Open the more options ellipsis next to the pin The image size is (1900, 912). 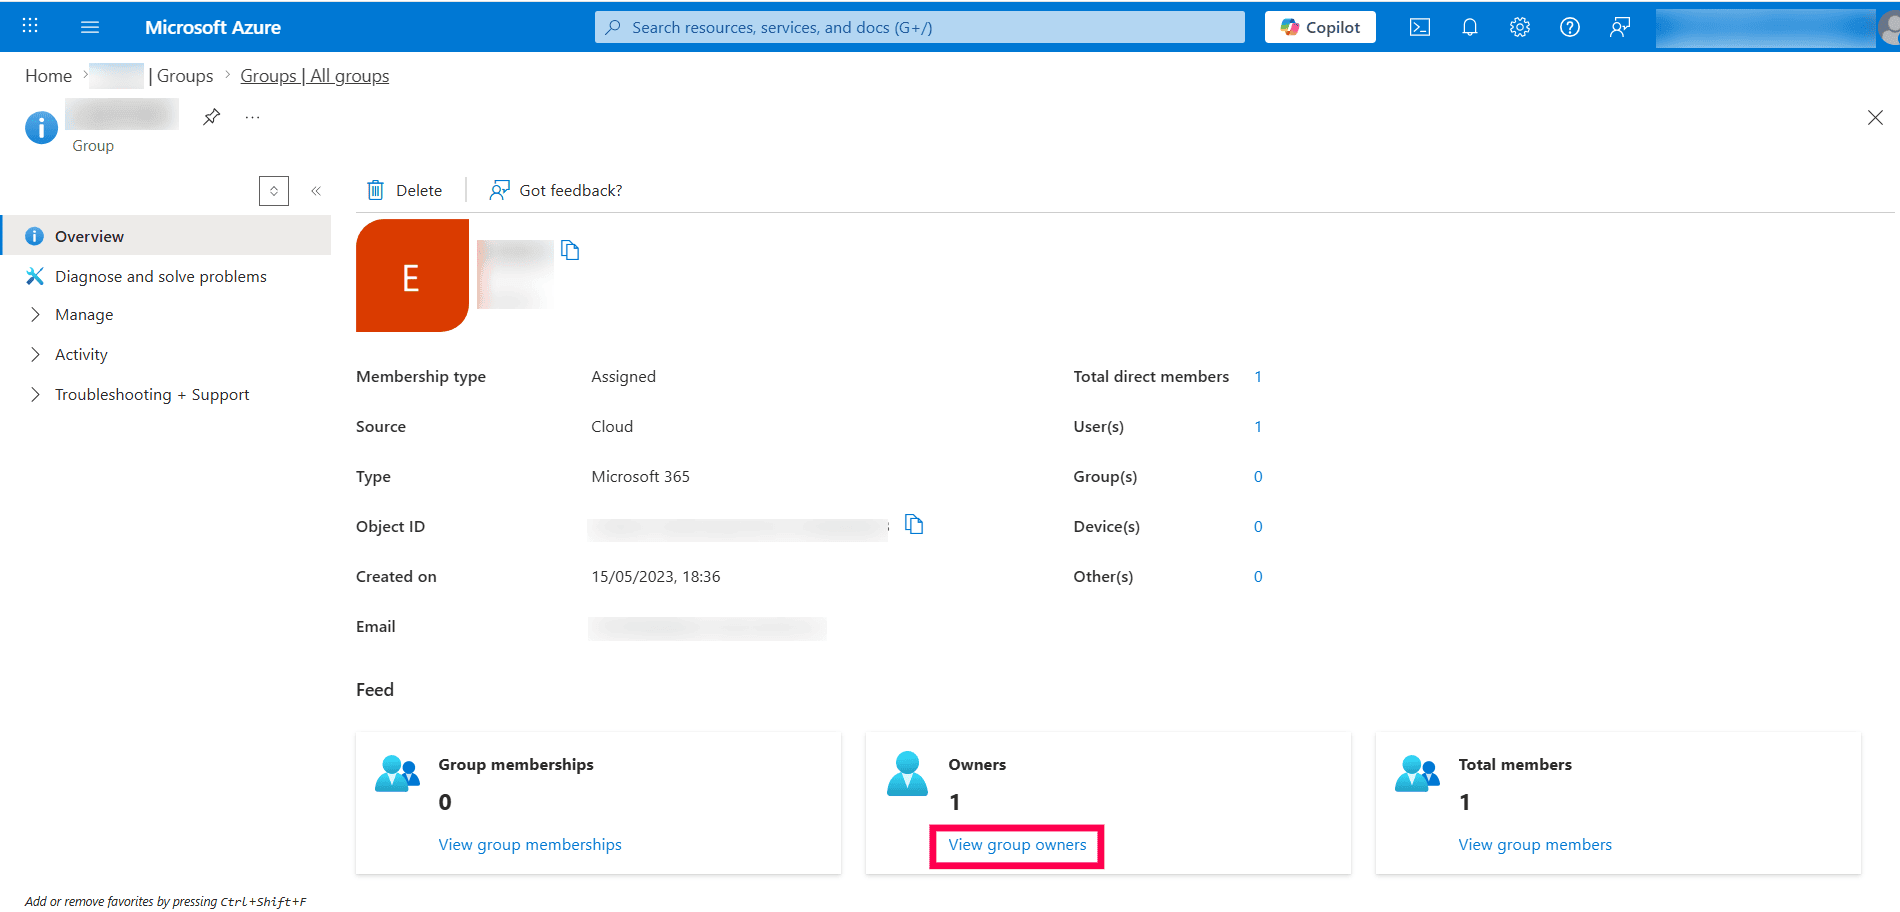252,117
